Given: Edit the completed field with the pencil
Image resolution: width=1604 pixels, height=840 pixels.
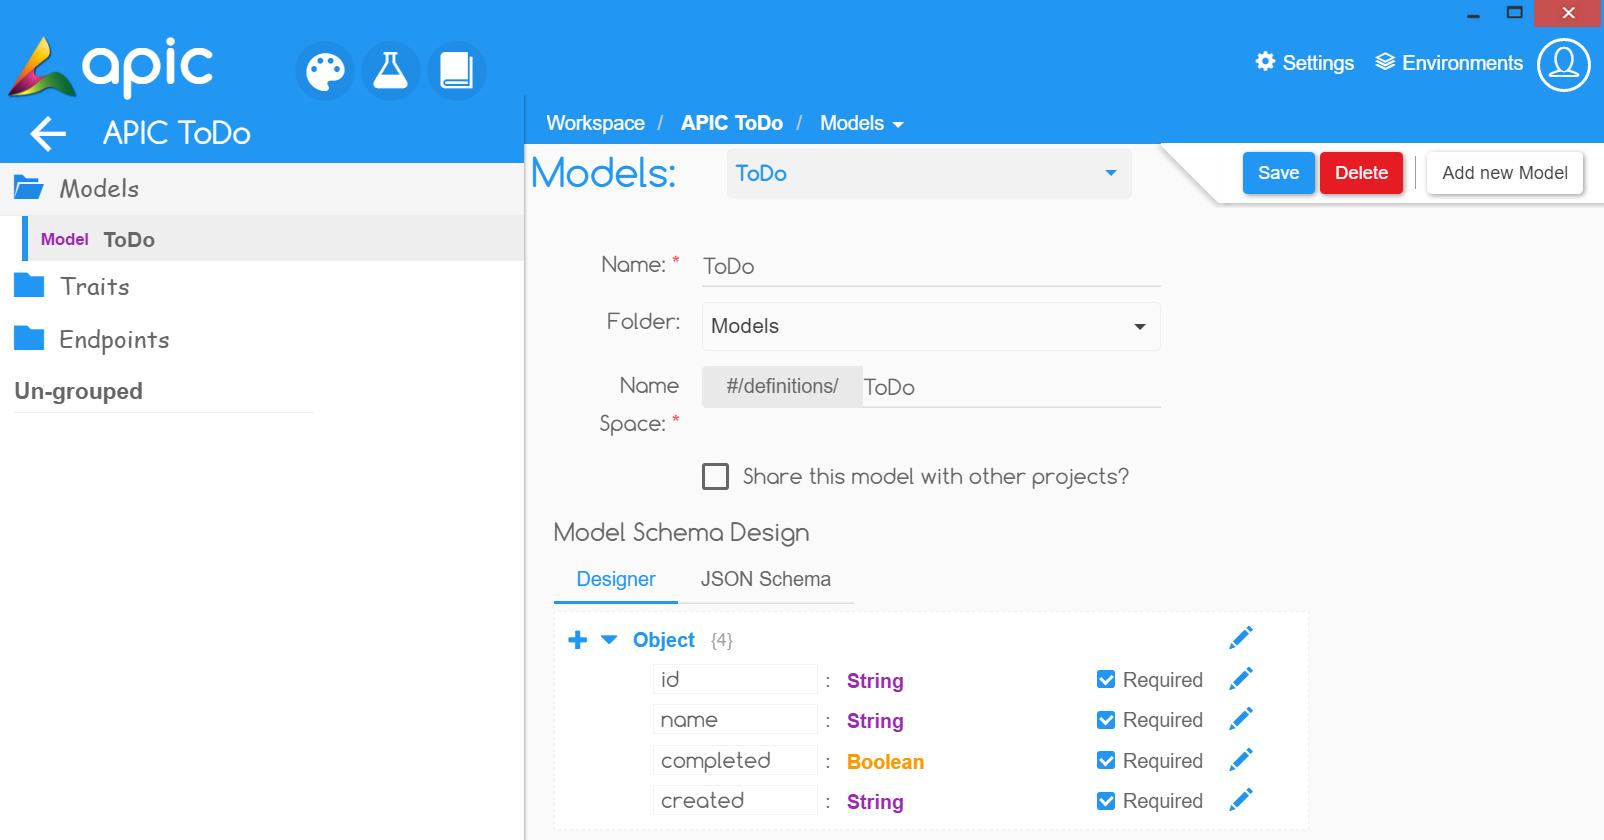Looking at the screenshot, I should [1240, 761].
